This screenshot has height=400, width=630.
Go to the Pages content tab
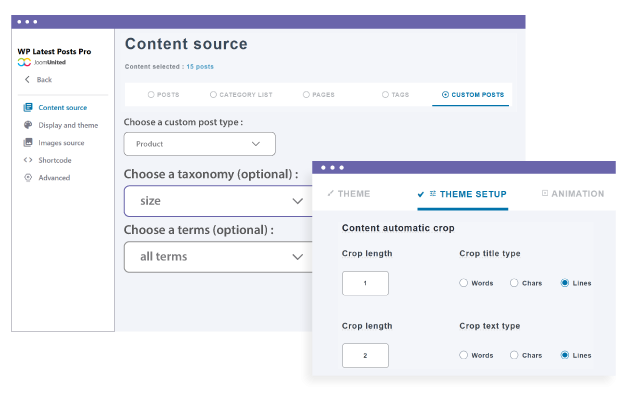coord(320,95)
